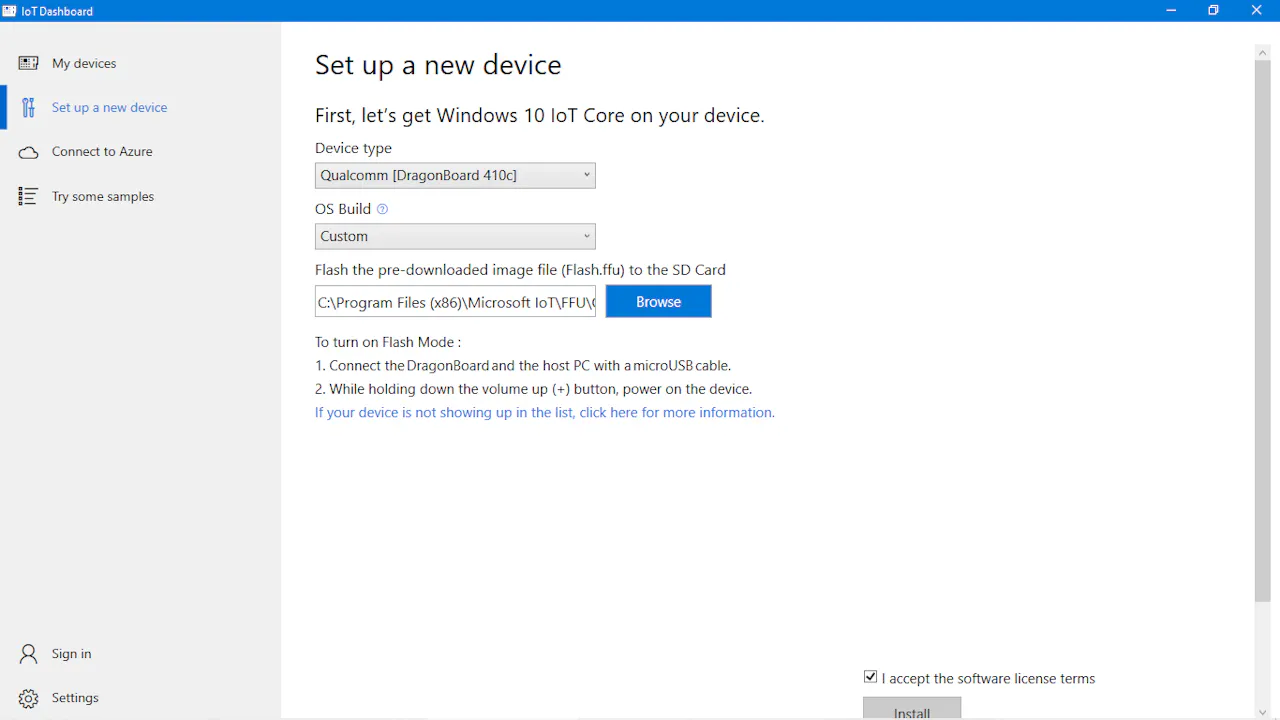
Task: Click the Flash.ffu file path field
Action: (x=455, y=302)
